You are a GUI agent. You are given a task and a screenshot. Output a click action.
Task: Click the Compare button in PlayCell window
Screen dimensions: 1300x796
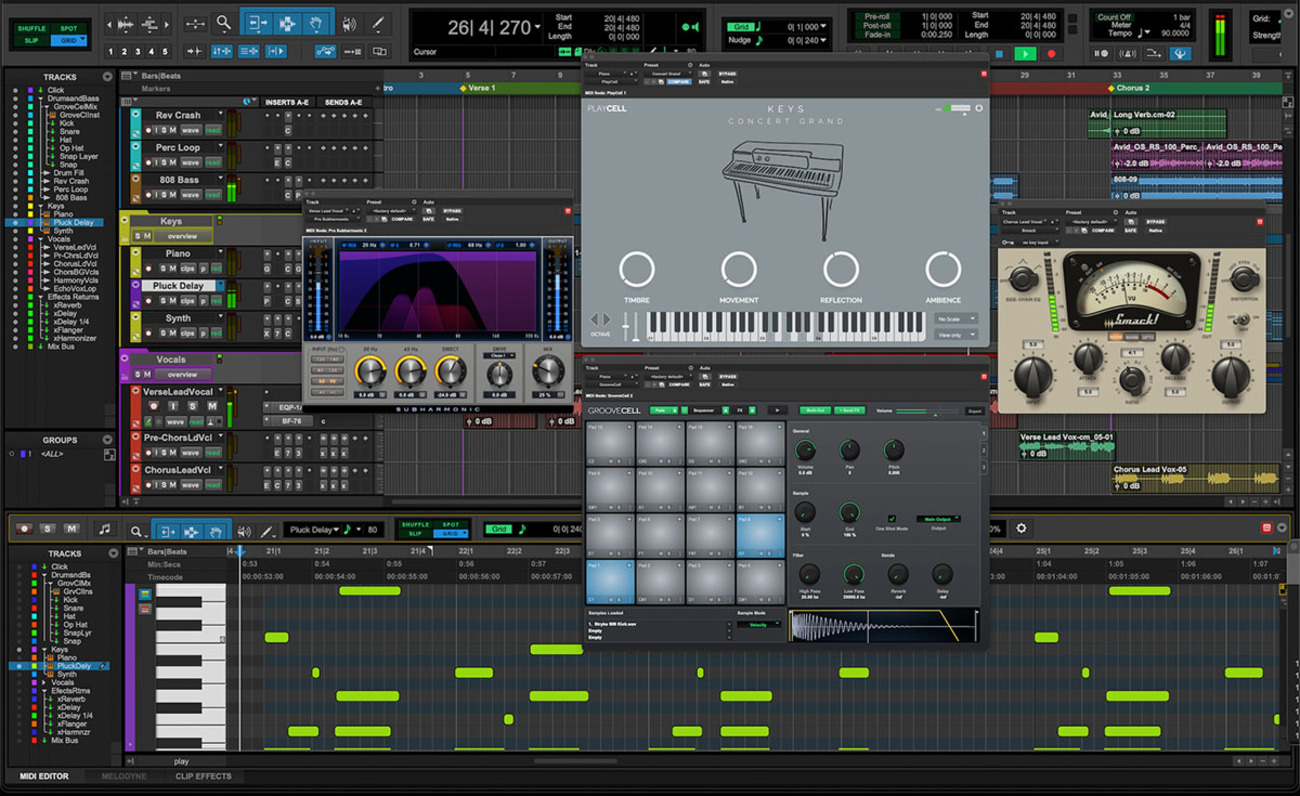coord(679,82)
